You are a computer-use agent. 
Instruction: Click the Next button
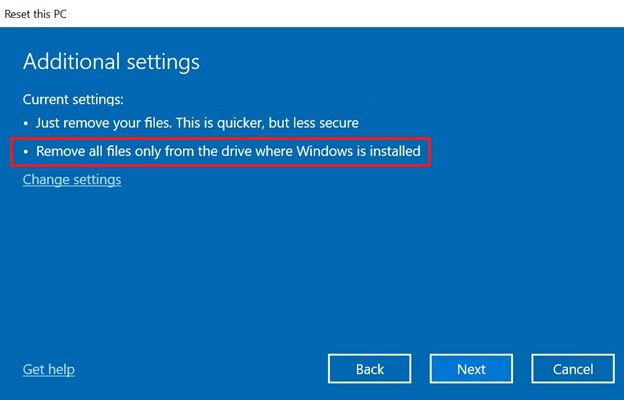pyautogui.click(x=471, y=369)
